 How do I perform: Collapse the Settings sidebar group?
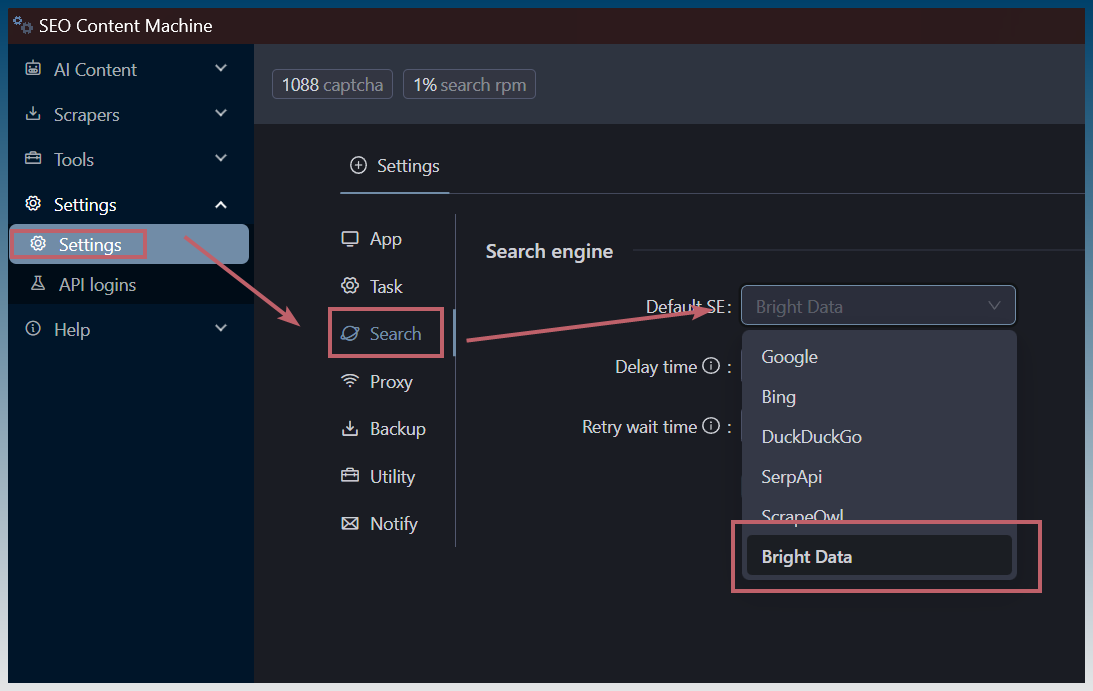[x=221, y=204]
